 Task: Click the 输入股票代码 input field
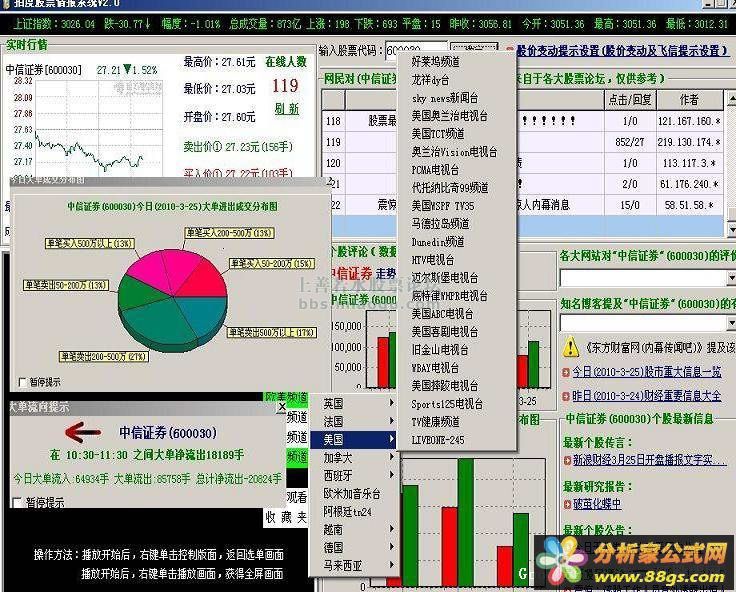pos(416,50)
